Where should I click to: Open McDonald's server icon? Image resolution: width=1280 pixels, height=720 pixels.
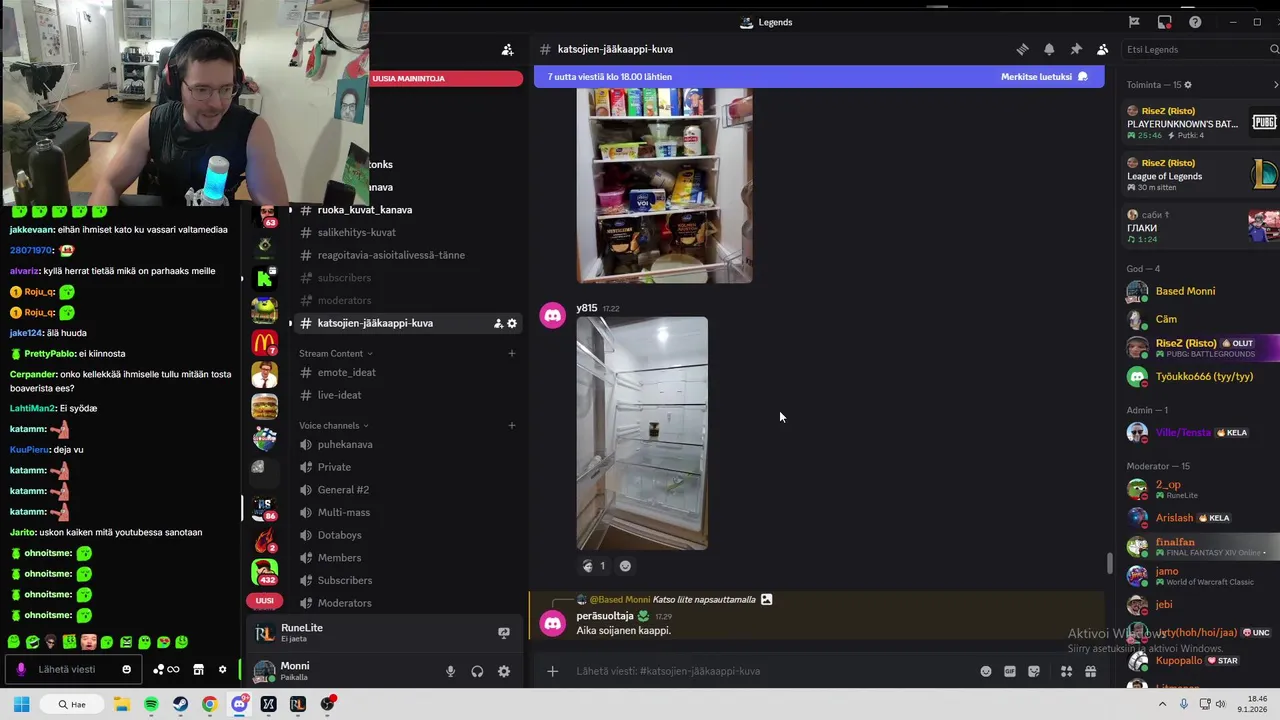tap(264, 343)
